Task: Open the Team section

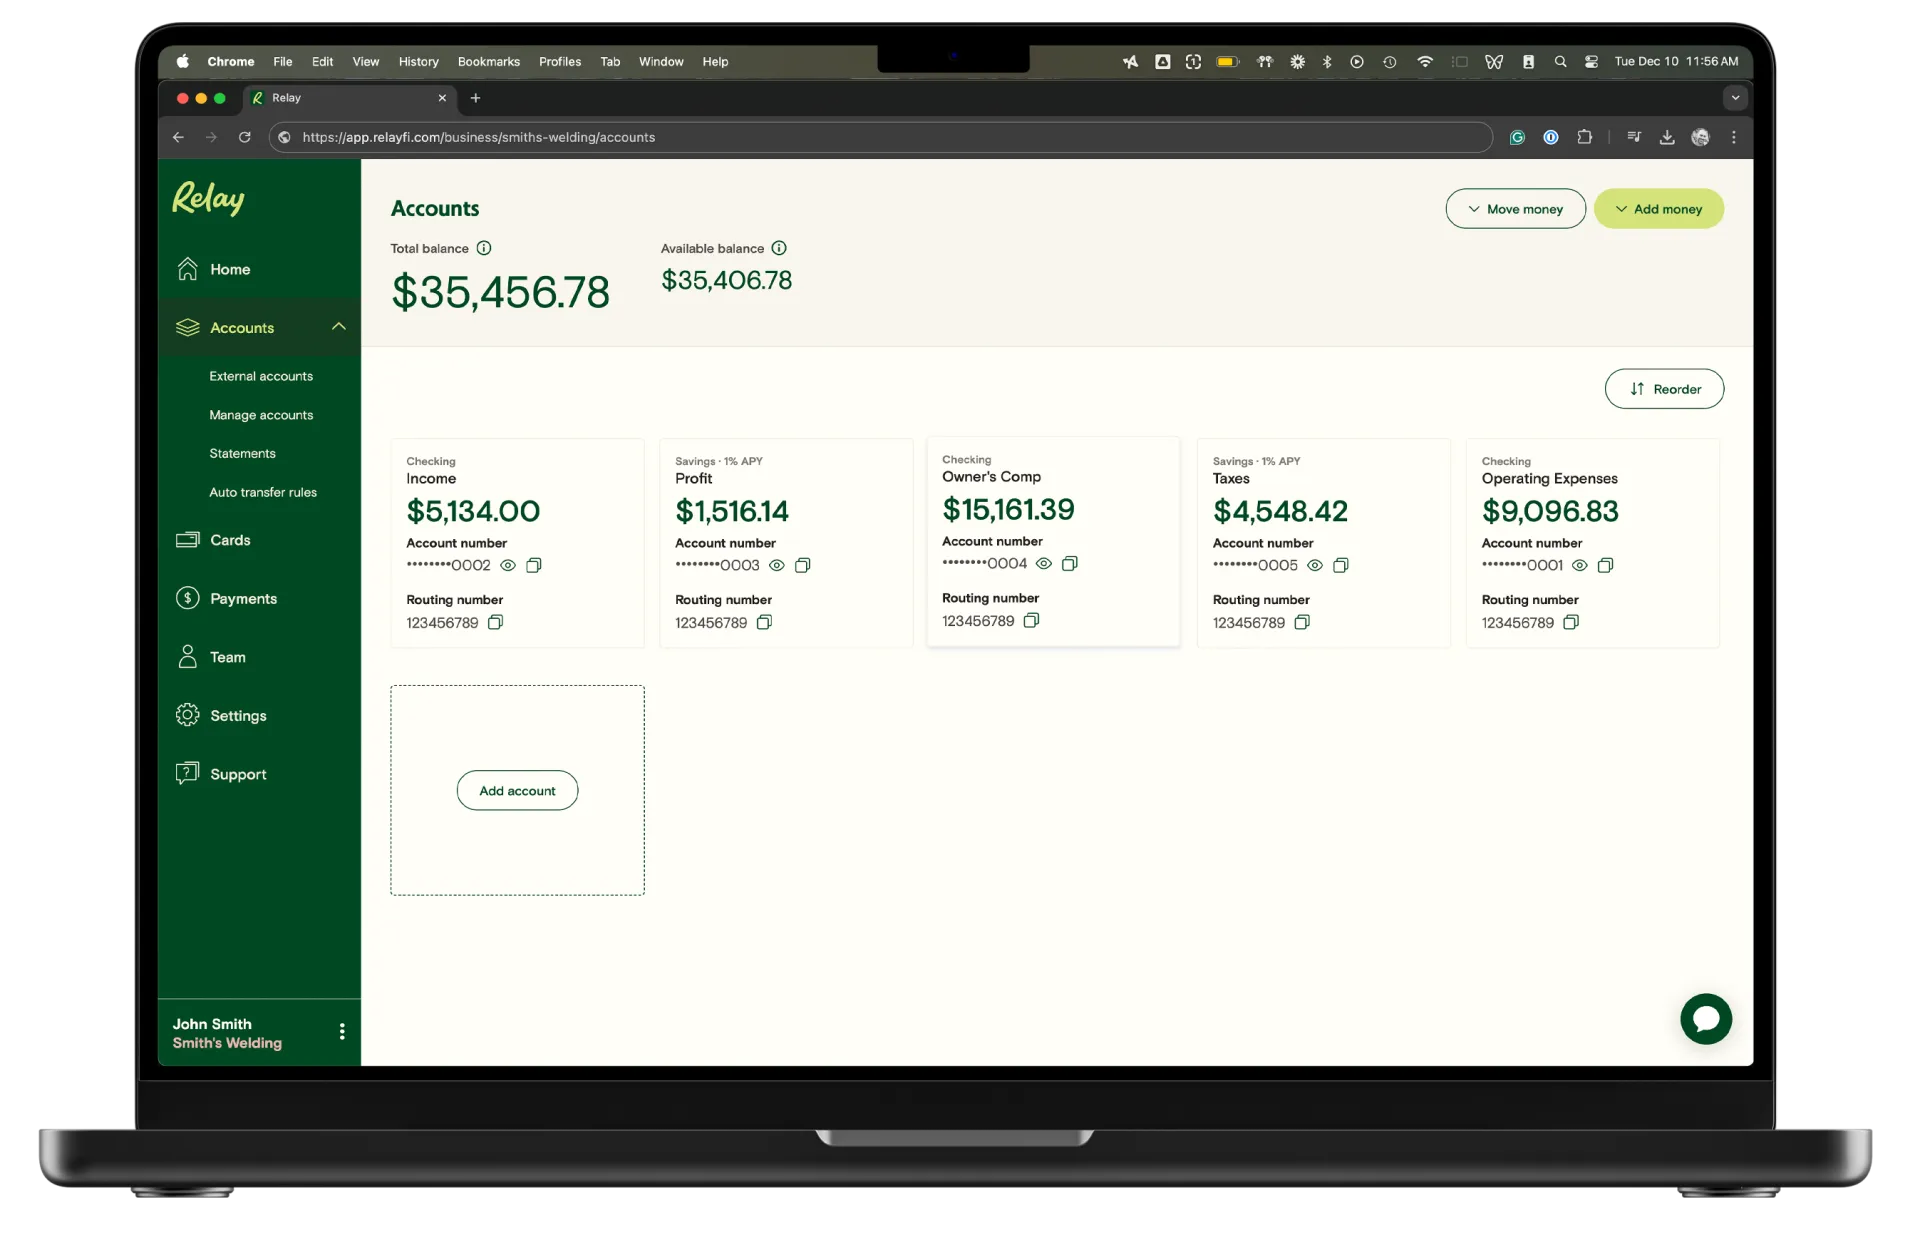Action: 227,657
